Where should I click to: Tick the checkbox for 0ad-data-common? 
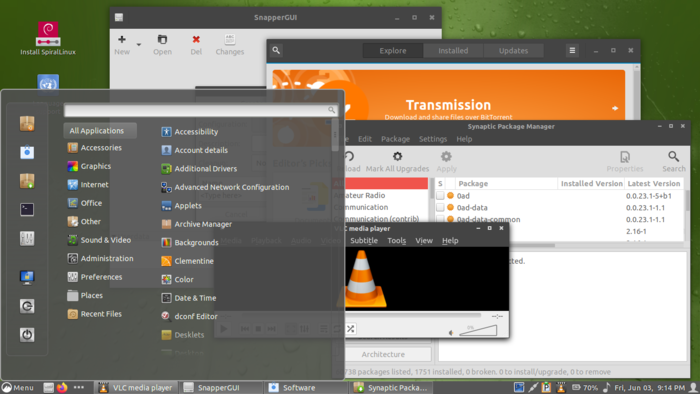click(440, 219)
